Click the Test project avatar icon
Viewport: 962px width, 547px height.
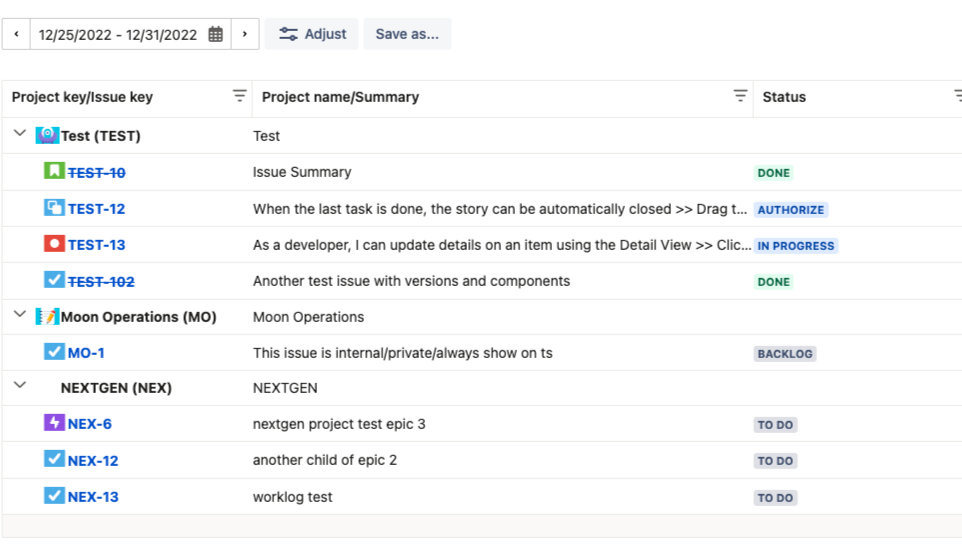click(47, 135)
